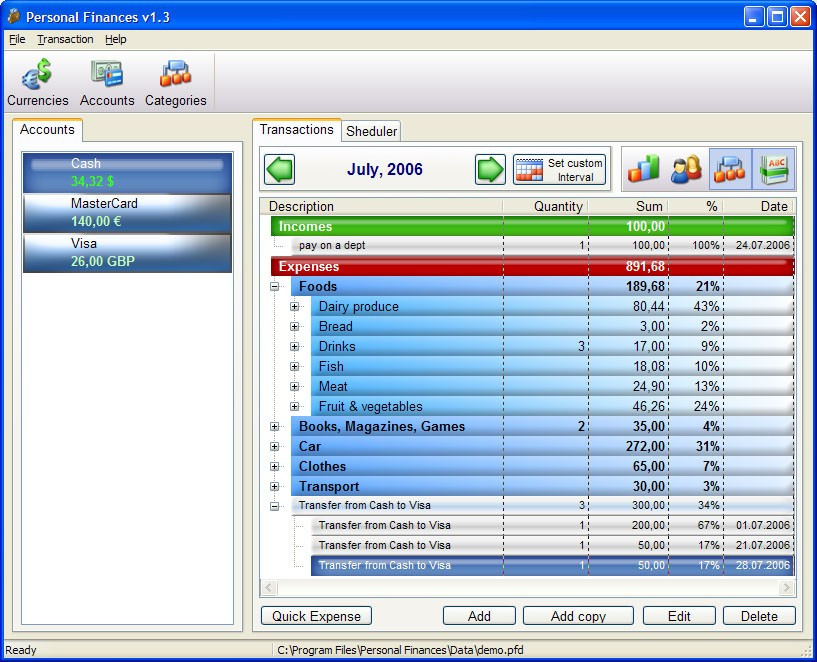
Task: Select the transfer dated 21.07.2006
Action: pyautogui.click(x=552, y=545)
